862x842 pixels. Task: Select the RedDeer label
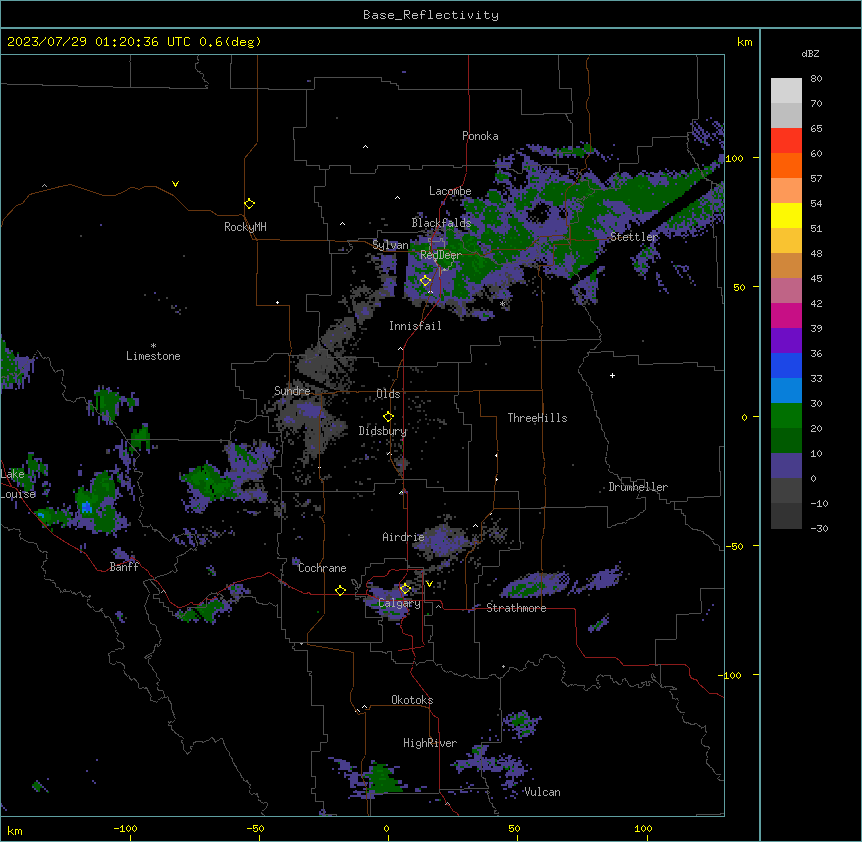440,255
